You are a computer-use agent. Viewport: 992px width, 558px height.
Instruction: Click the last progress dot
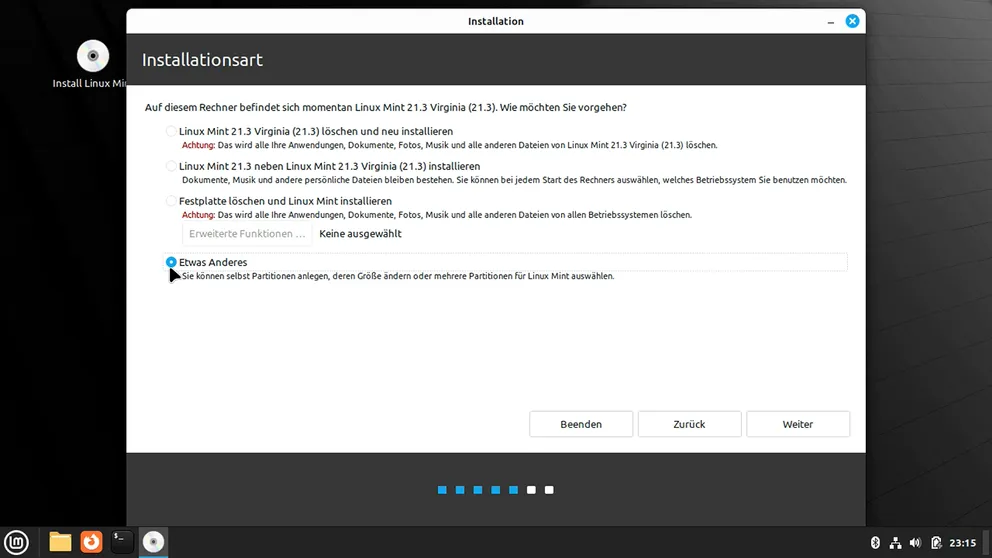tap(549, 490)
